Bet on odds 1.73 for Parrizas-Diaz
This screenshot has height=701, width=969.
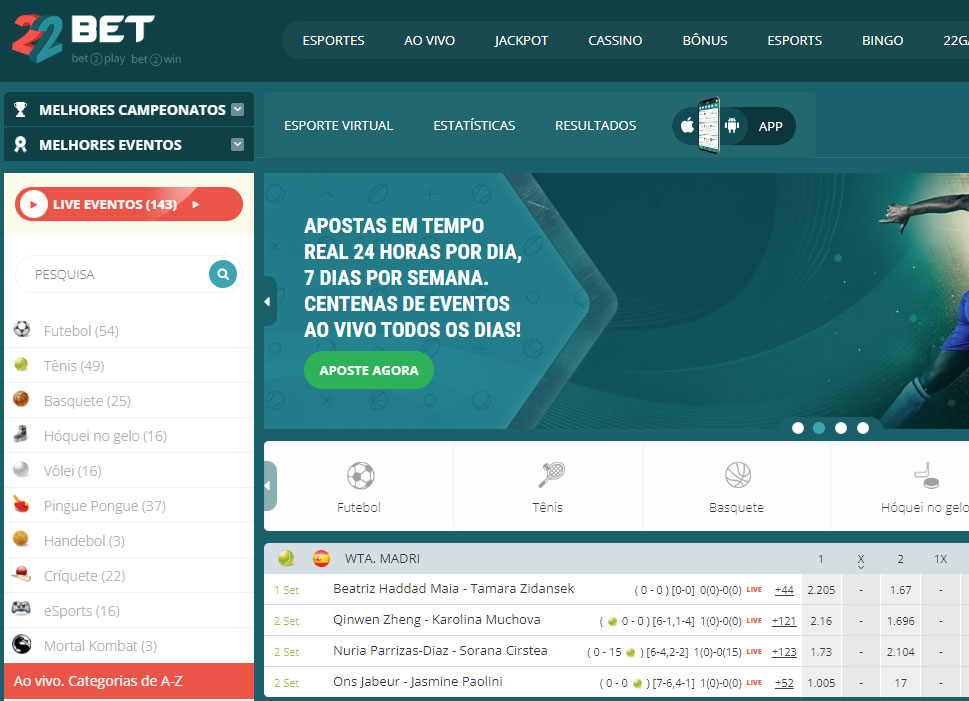pos(821,652)
